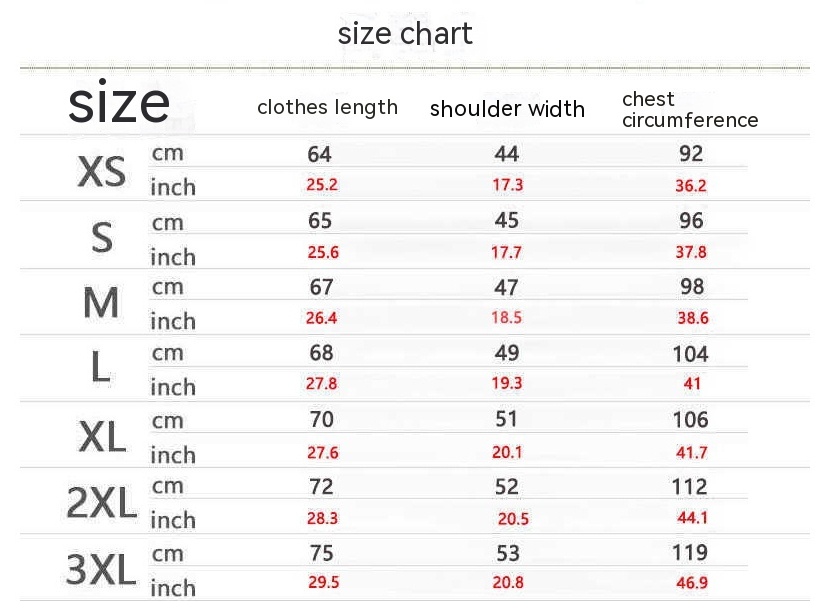Viewport: 822px width, 601px height.
Task: Select the L size label
Action: (101, 369)
